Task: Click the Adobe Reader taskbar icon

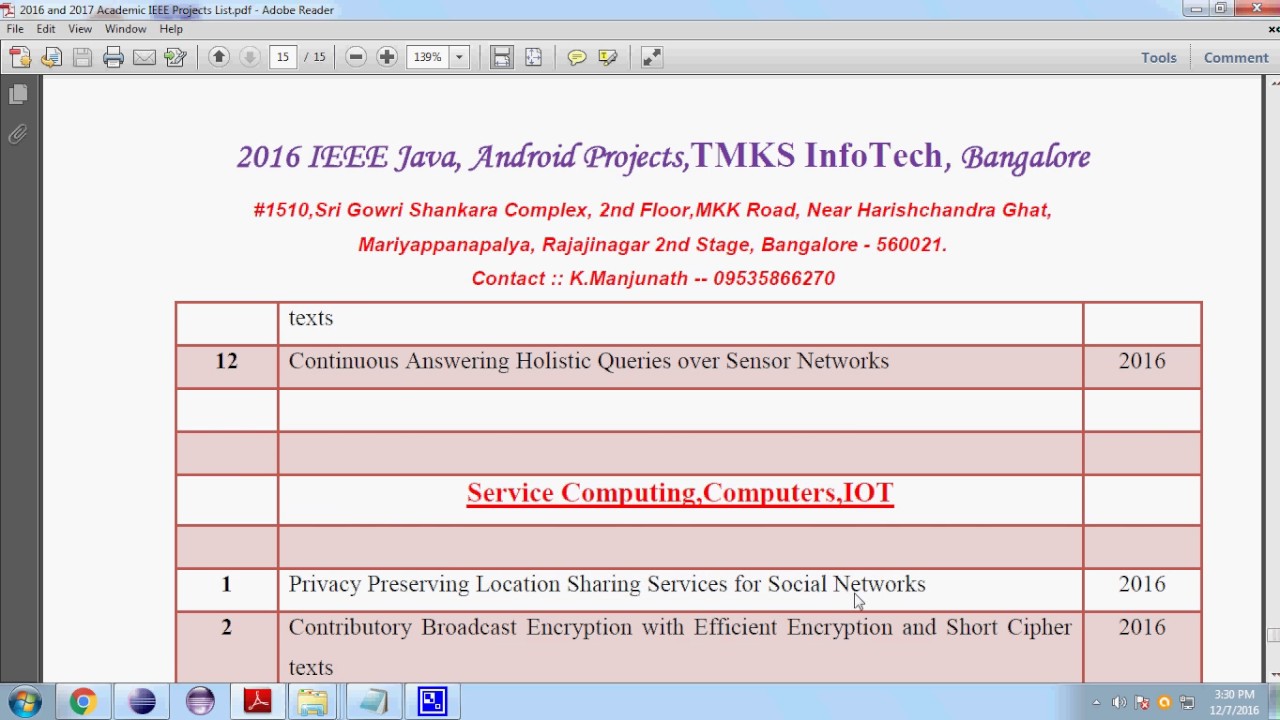Action: pos(257,702)
